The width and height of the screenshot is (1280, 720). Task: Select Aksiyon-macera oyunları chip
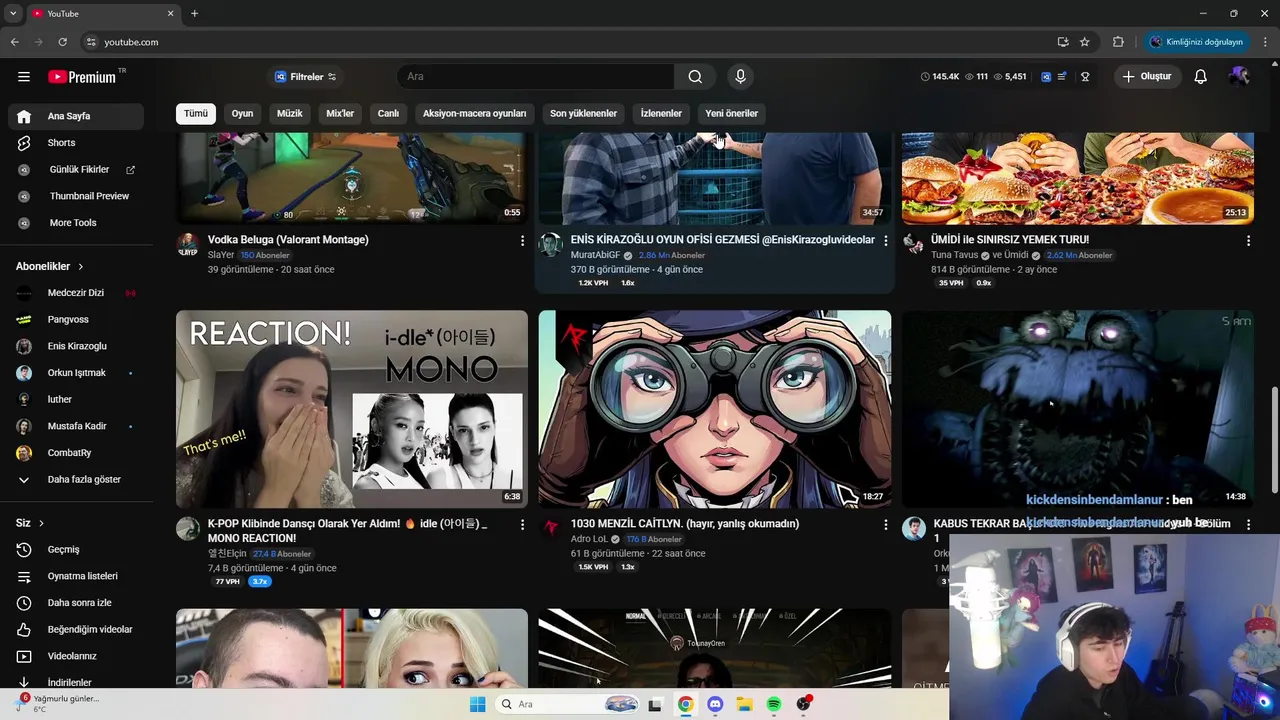pos(474,113)
